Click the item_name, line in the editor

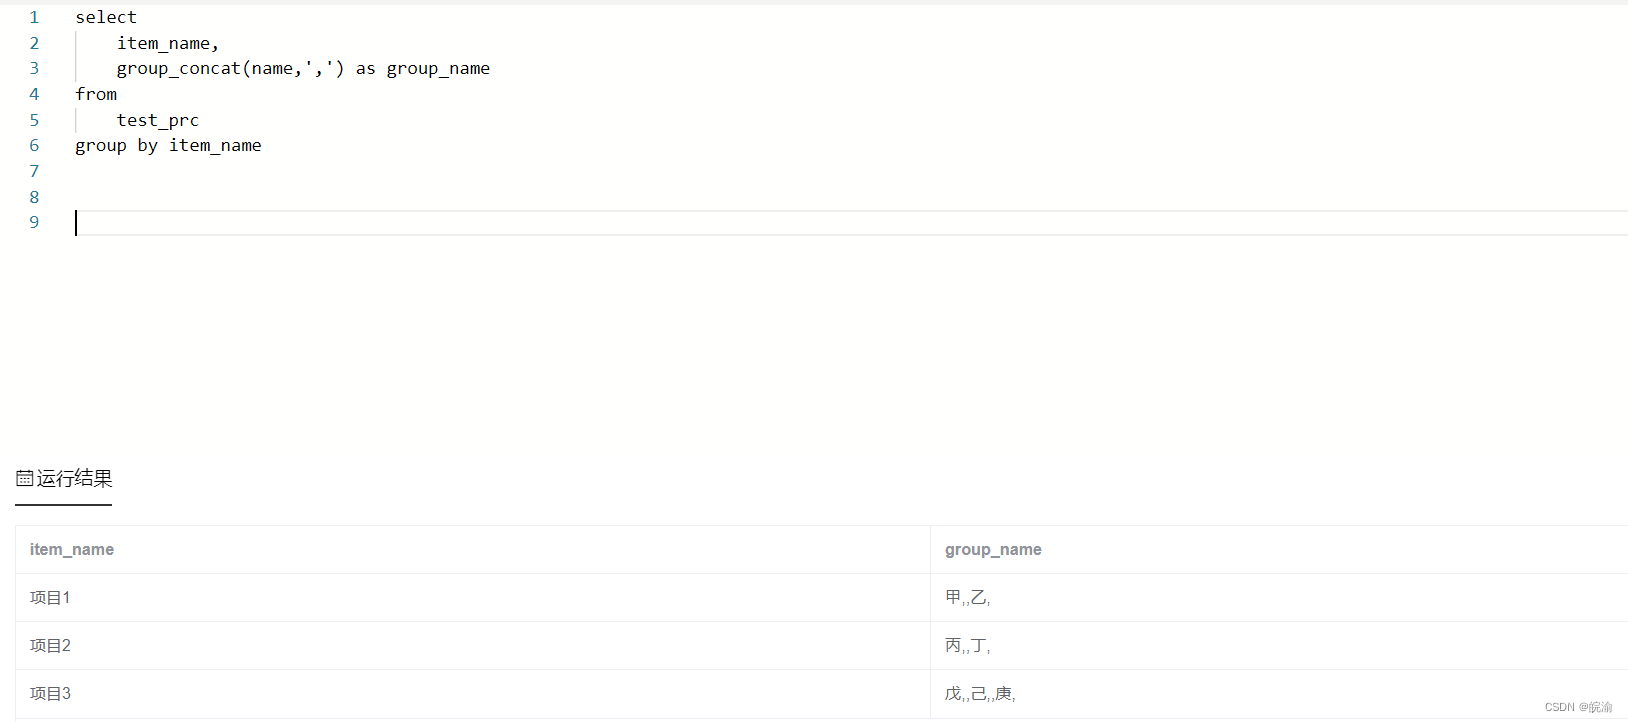[x=167, y=43]
